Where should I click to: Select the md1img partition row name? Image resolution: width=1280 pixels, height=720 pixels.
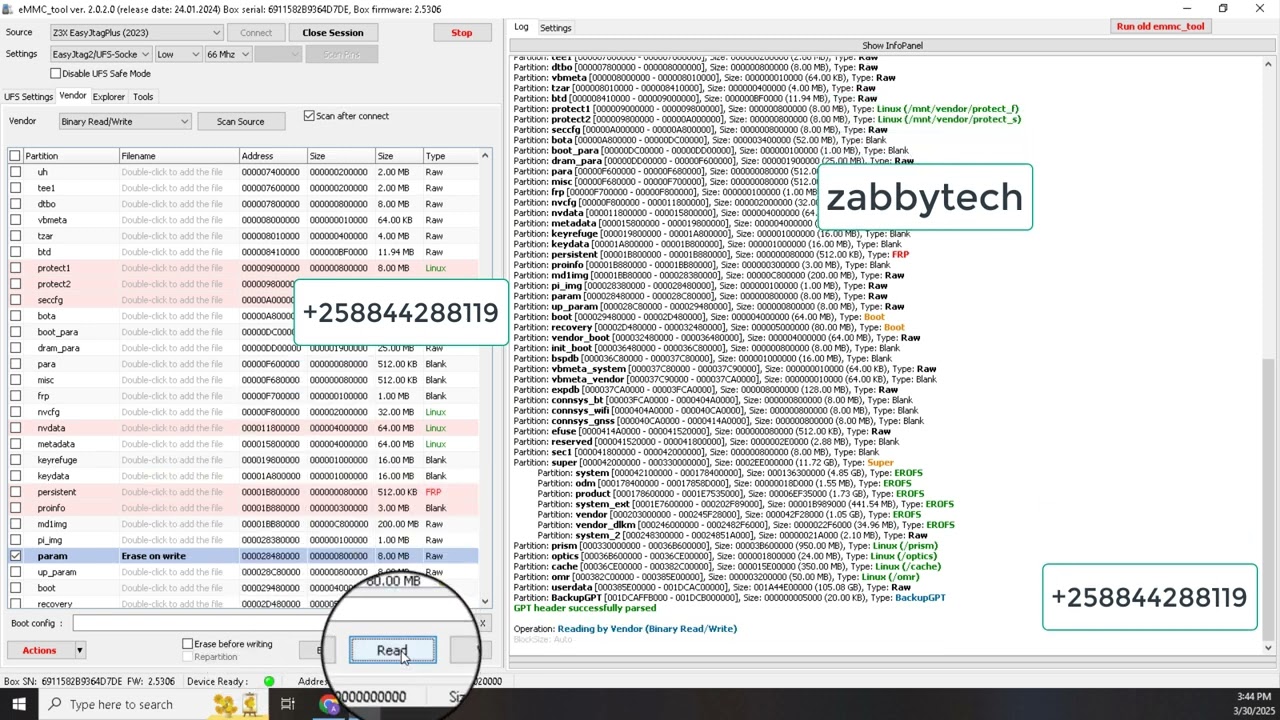(52, 524)
